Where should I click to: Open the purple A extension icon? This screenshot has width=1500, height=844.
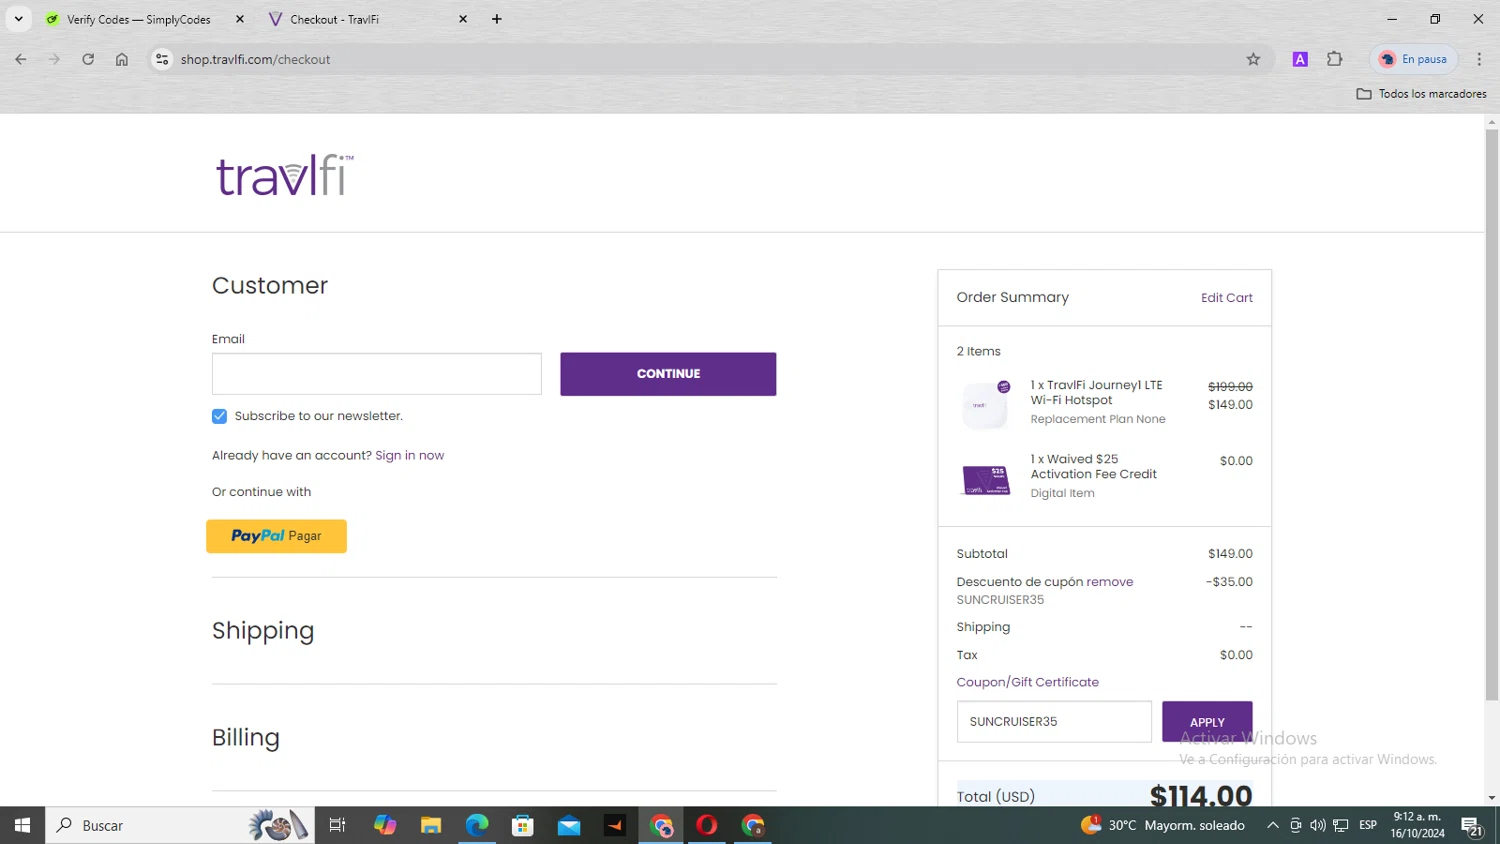(1300, 59)
